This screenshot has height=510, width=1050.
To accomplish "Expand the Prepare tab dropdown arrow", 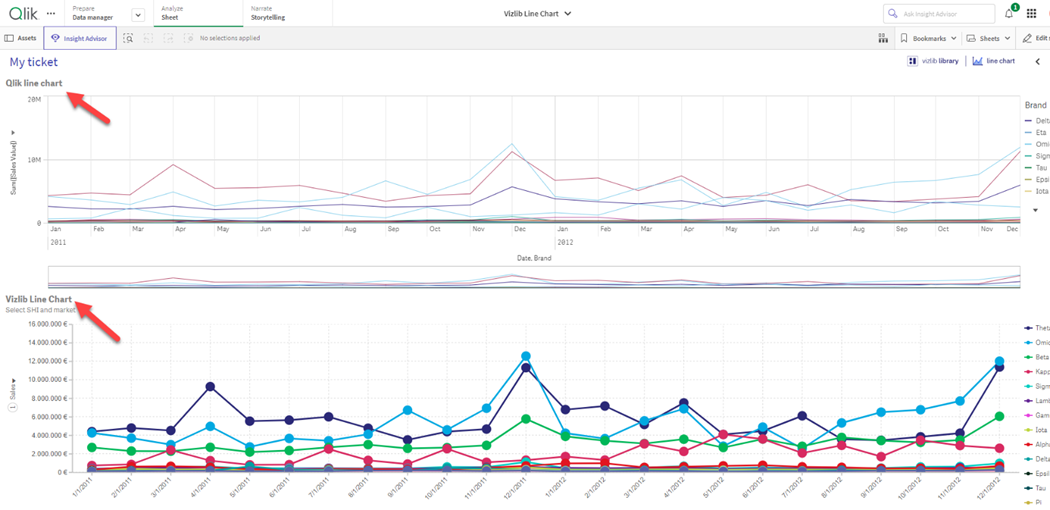I will tap(138, 15).
